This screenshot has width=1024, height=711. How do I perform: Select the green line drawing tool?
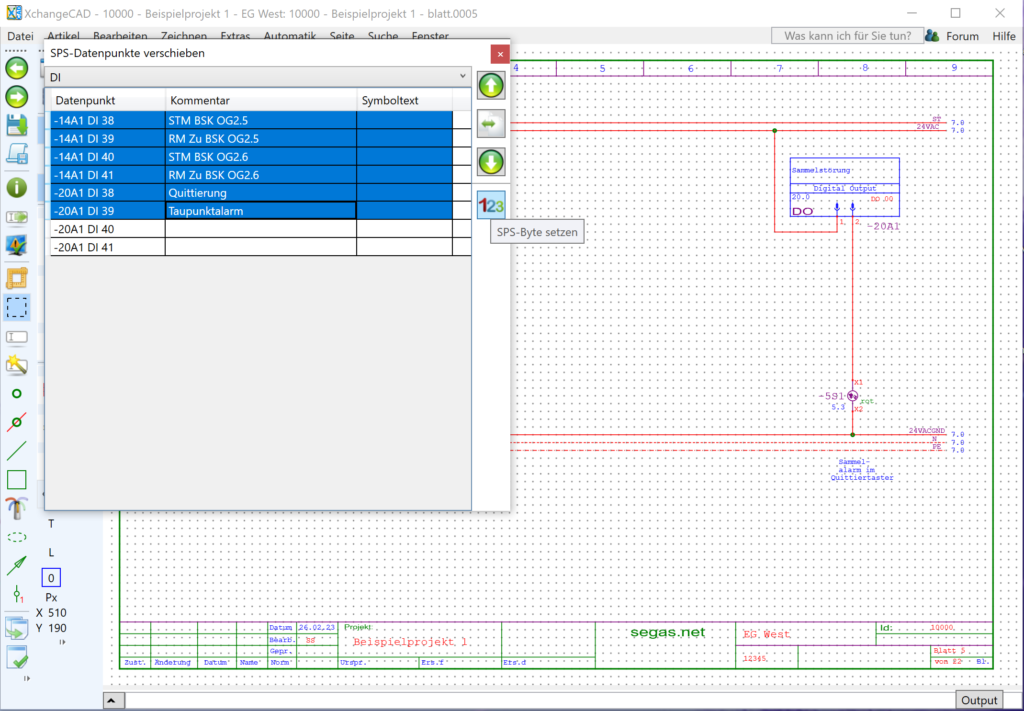pos(16,451)
